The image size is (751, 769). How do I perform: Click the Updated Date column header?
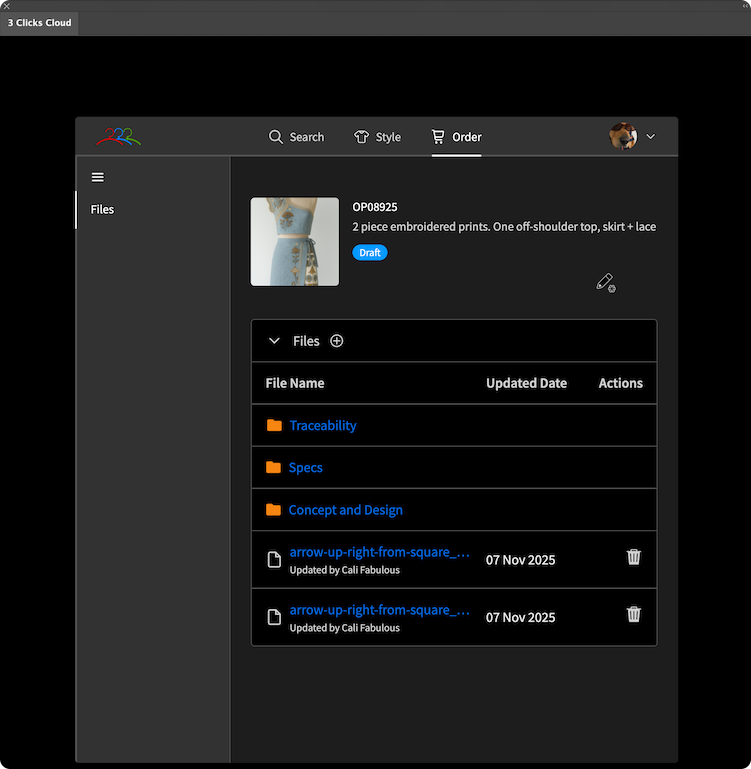(526, 383)
